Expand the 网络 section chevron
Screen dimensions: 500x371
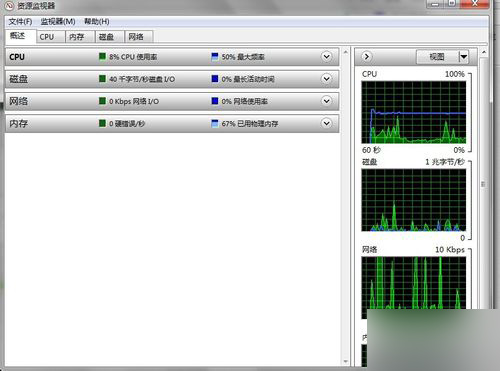pyautogui.click(x=327, y=101)
